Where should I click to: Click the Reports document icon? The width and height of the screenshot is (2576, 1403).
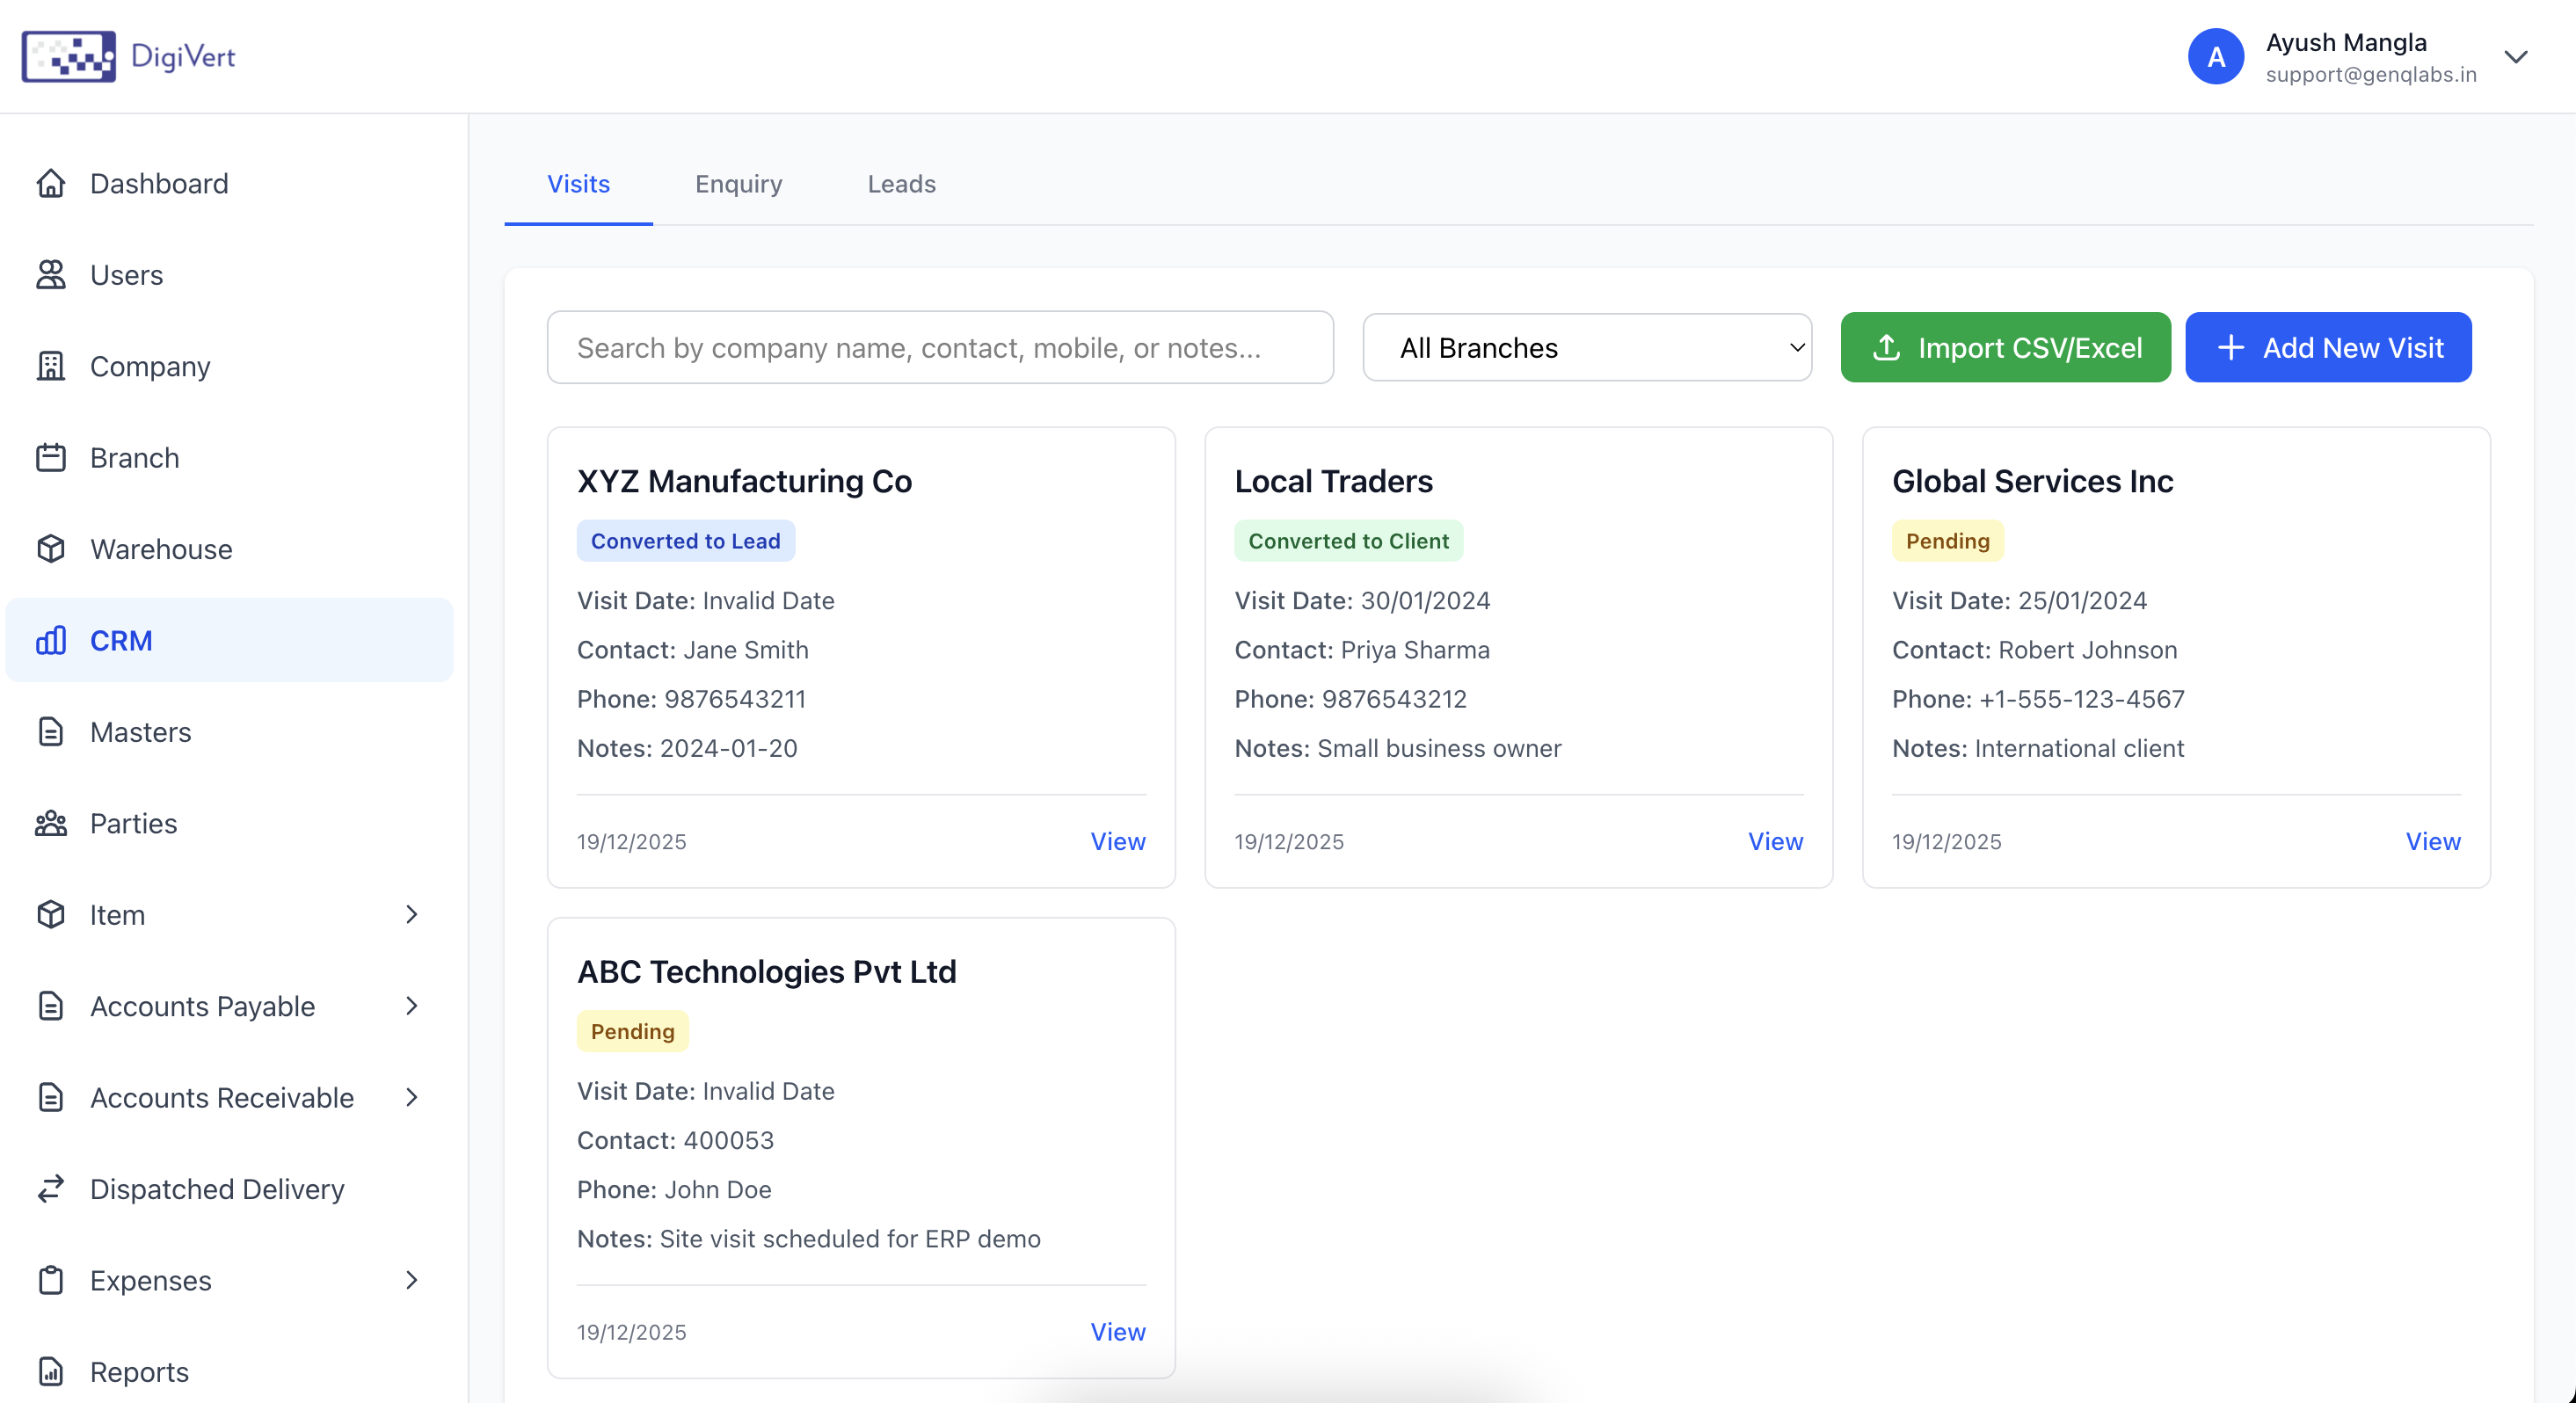coord(51,1371)
